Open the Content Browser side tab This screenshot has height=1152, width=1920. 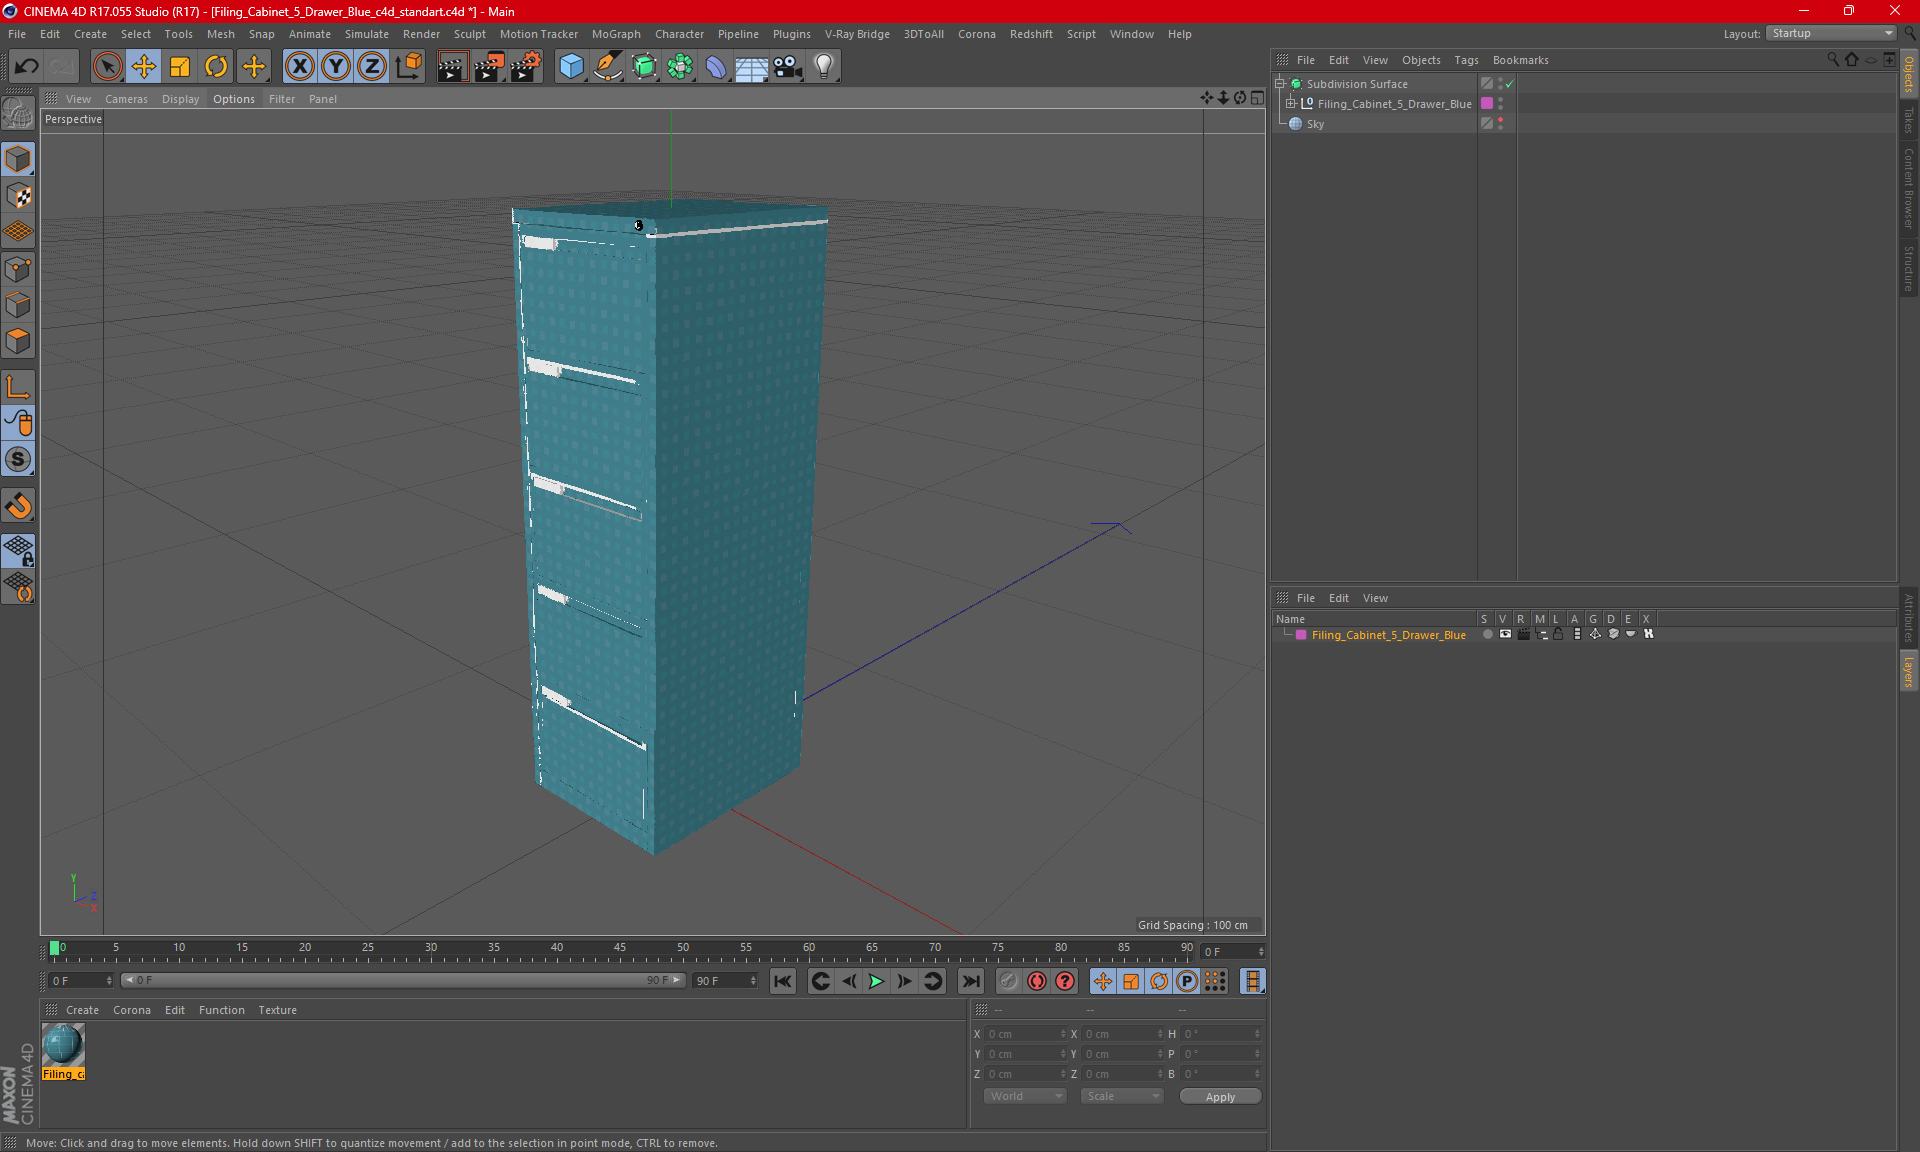1909,188
